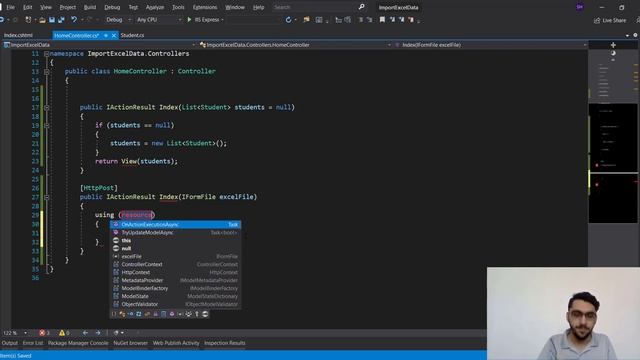Open the Error List panel tab
The width and height of the screenshot is (640, 360).
[33, 343]
